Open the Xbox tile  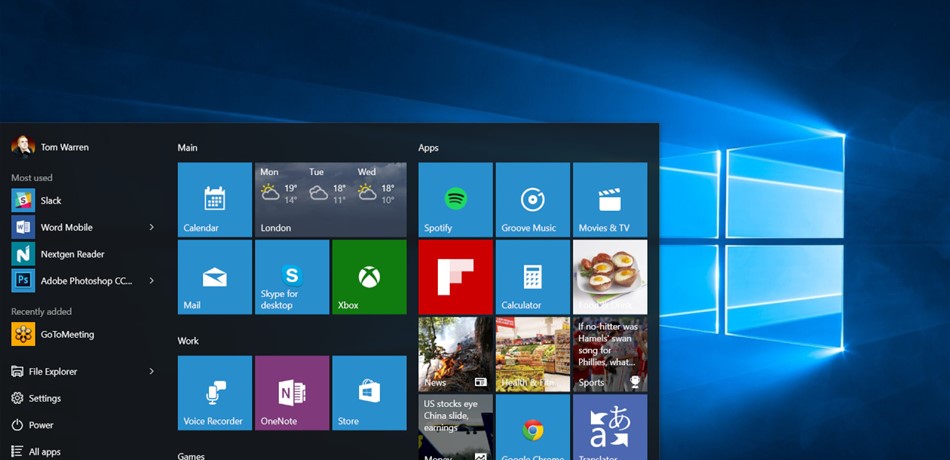click(x=369, y=277)
